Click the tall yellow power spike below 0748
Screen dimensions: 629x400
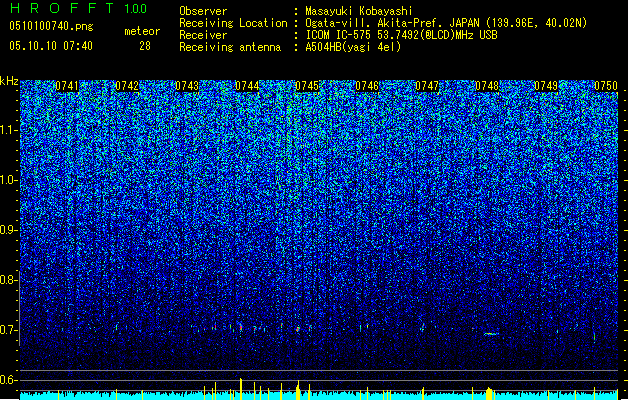(x=489, y=393)
